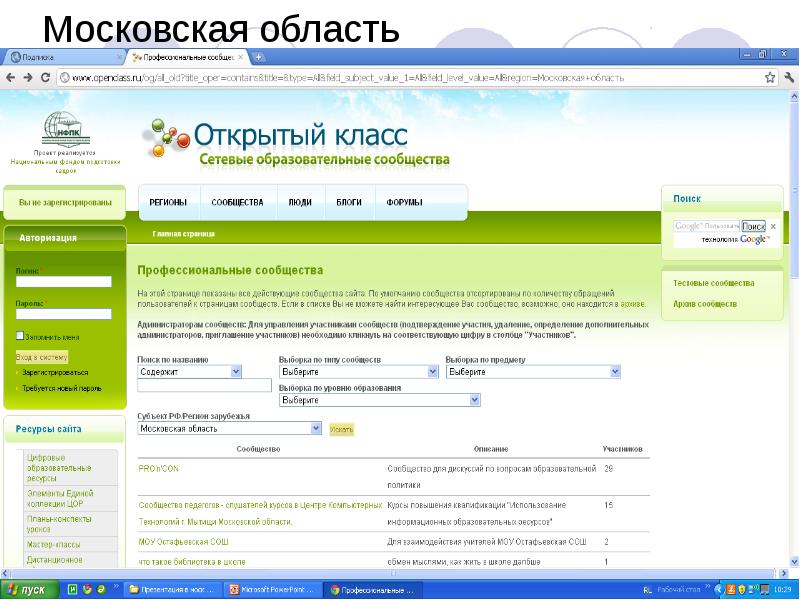Screen dimensions: 800x600
Task: Open Выборка по уровню образования dropdown
Action: (x=380, y=401)
